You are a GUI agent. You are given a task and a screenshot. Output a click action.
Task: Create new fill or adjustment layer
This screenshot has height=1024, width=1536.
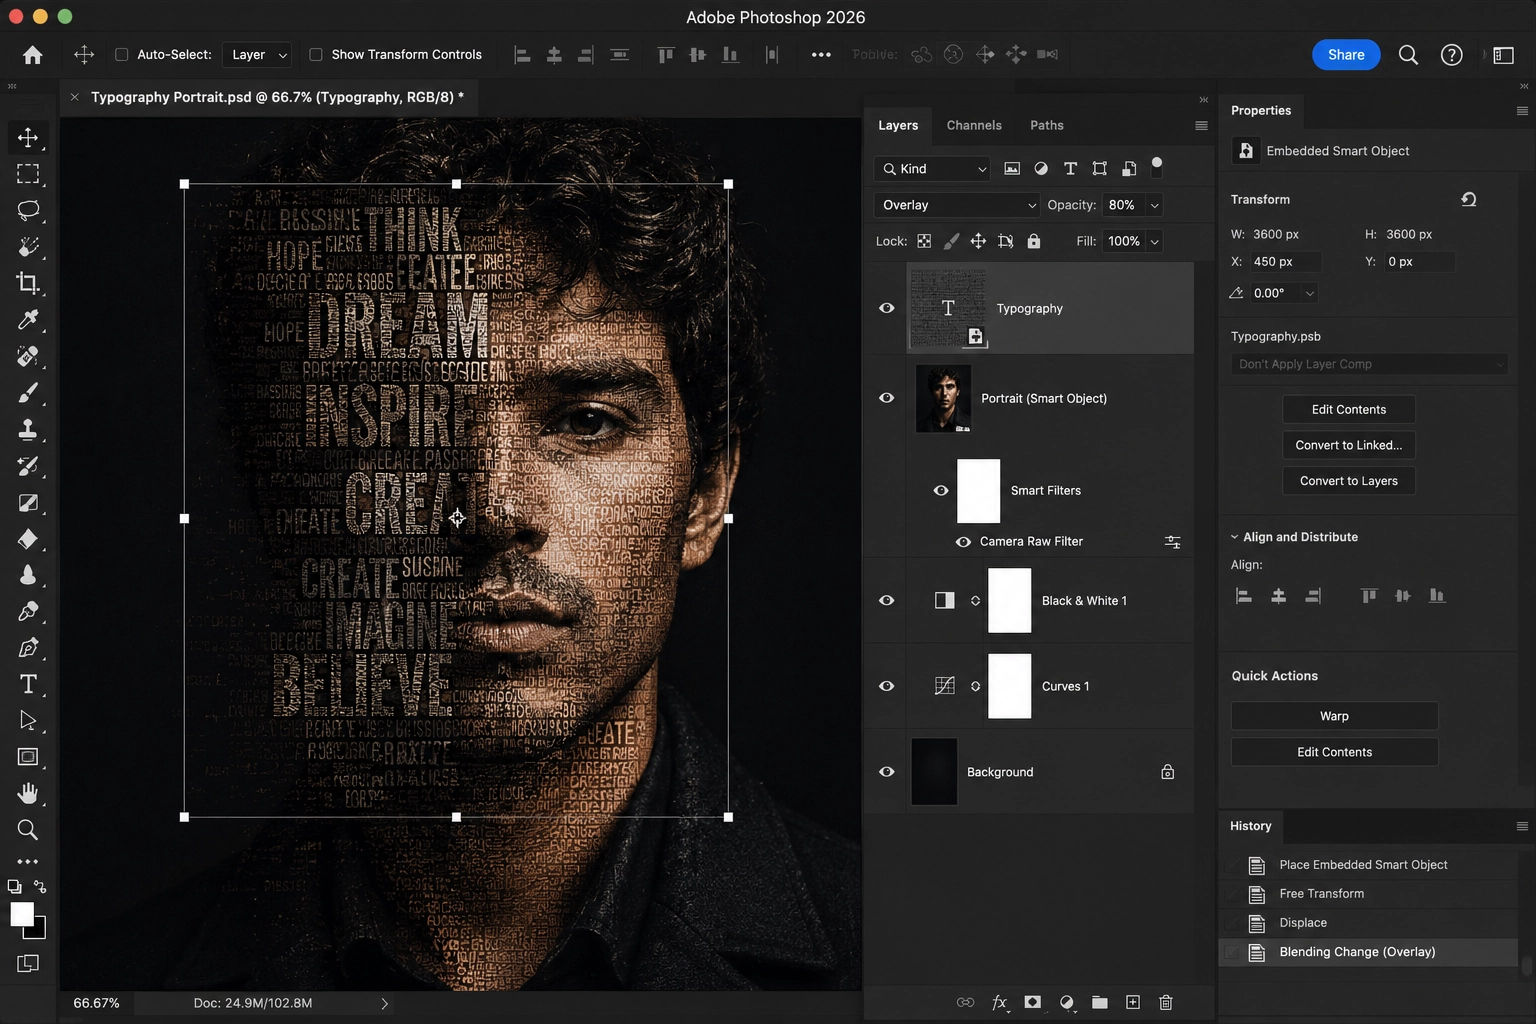(x=1067, y=1002)
